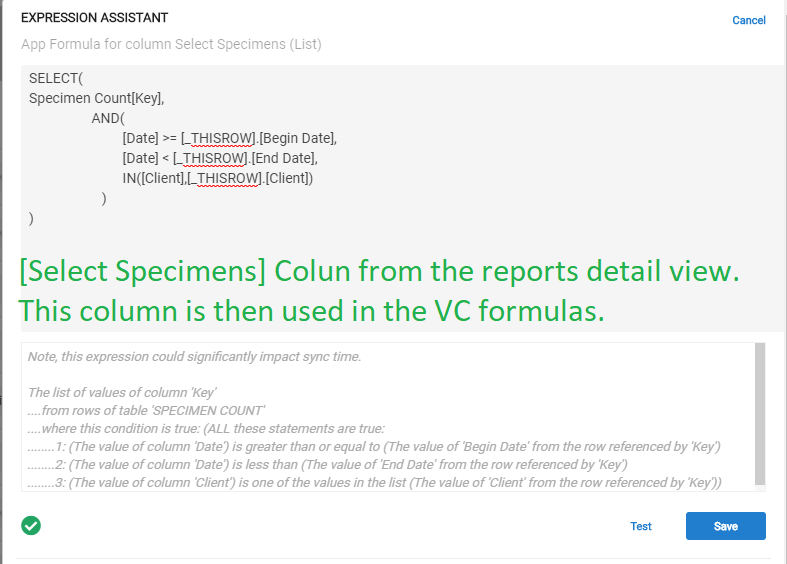
Task: Cancel the Expression Assistant dialog
Action: point(748,20)
